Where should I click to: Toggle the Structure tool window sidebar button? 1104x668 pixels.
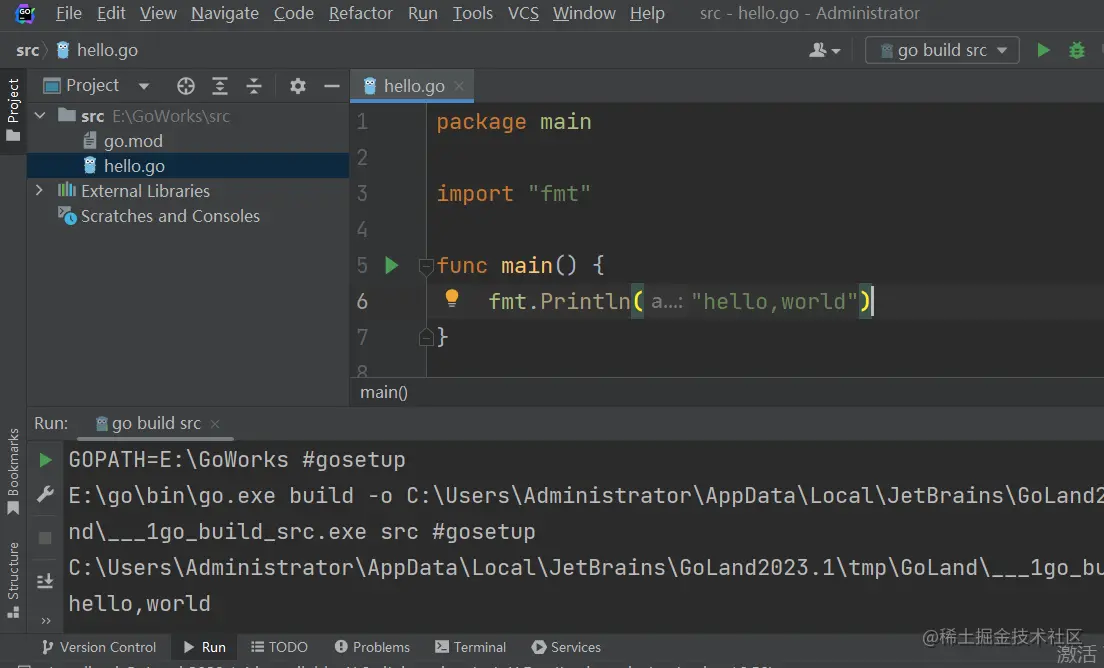pyautogui.click(x=13, y=580)
